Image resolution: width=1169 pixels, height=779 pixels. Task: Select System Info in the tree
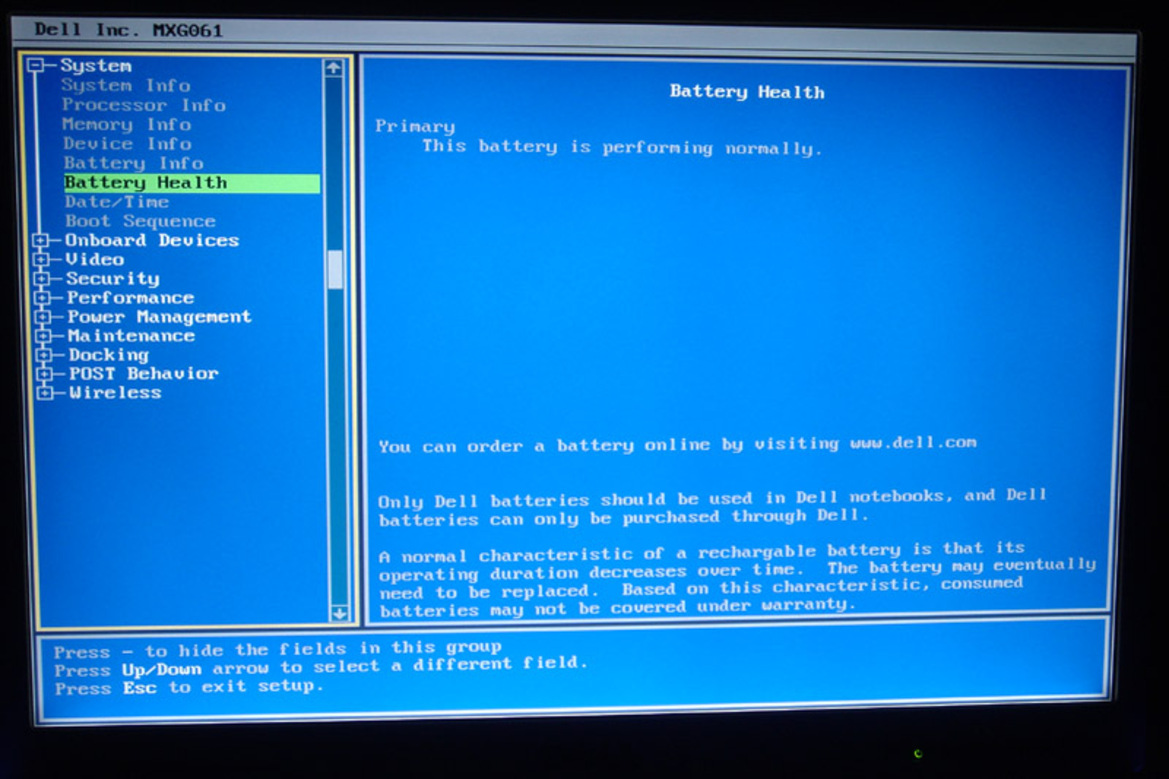point(125,85)
